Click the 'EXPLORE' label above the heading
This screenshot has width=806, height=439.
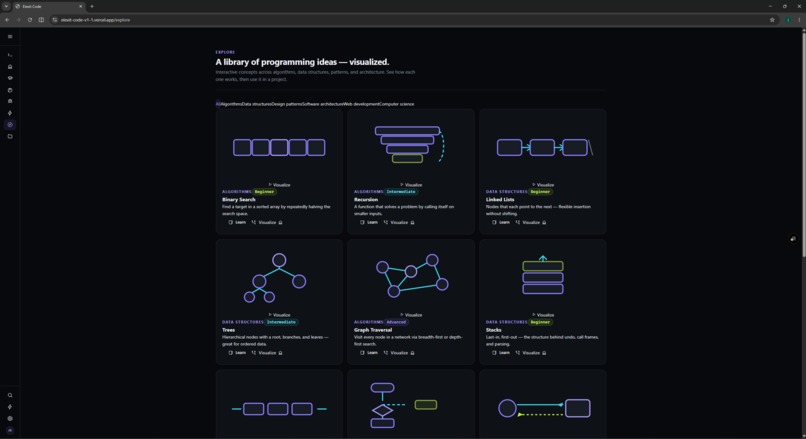[x=225, y=52]
